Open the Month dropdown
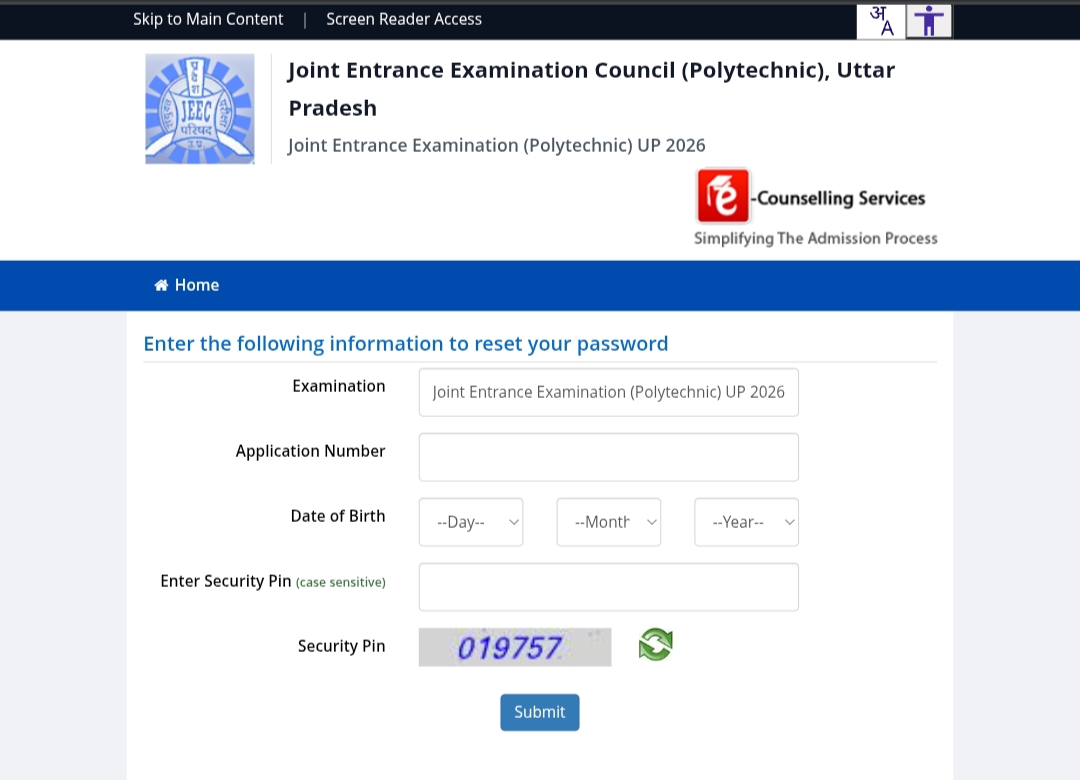This screenshot has width=1080, height=780. pyautogui.click(x=609, y=522)
